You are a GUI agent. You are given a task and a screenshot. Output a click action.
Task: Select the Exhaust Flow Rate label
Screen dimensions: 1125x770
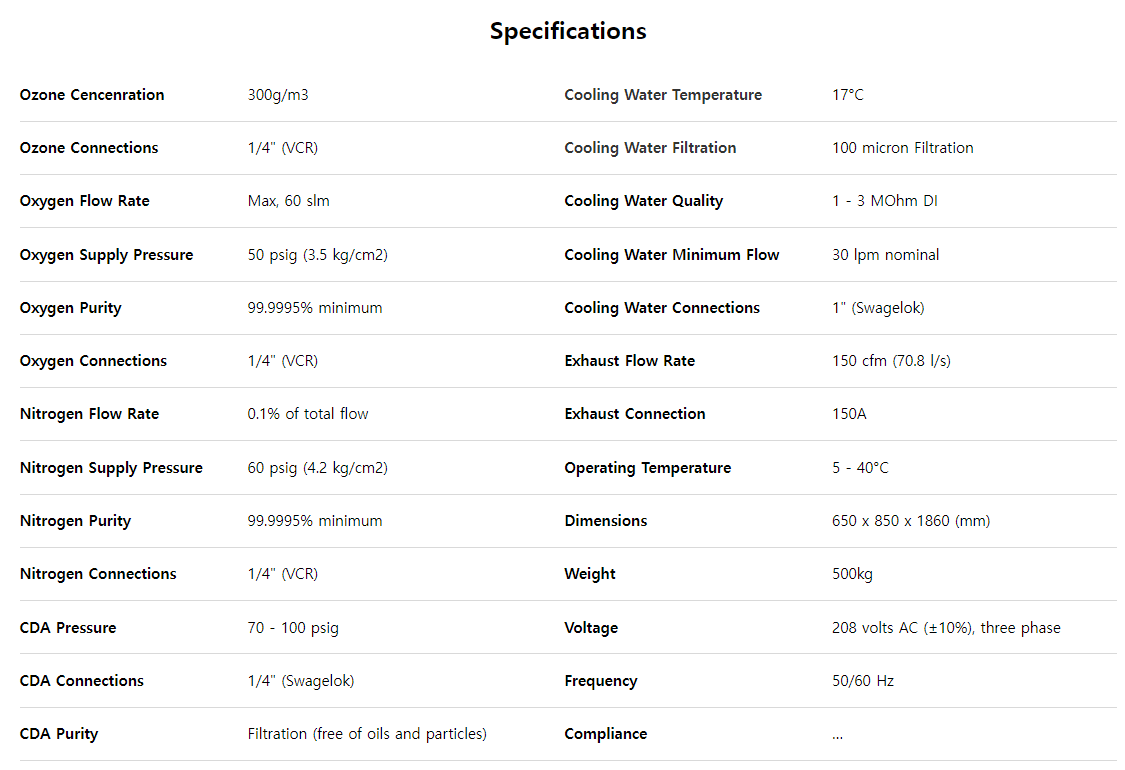click(x=629, y=361)
